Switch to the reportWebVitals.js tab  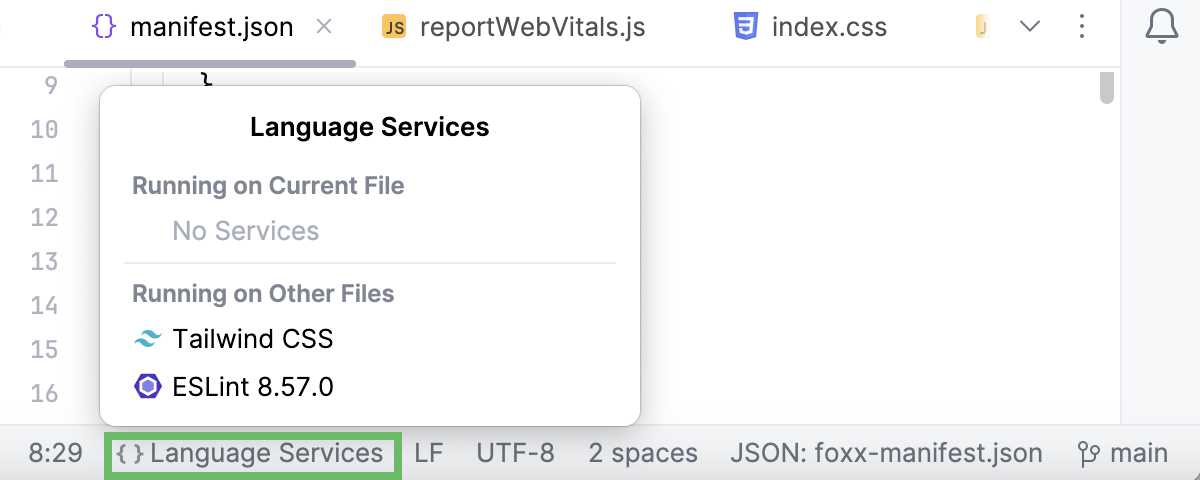click(532, 27)
